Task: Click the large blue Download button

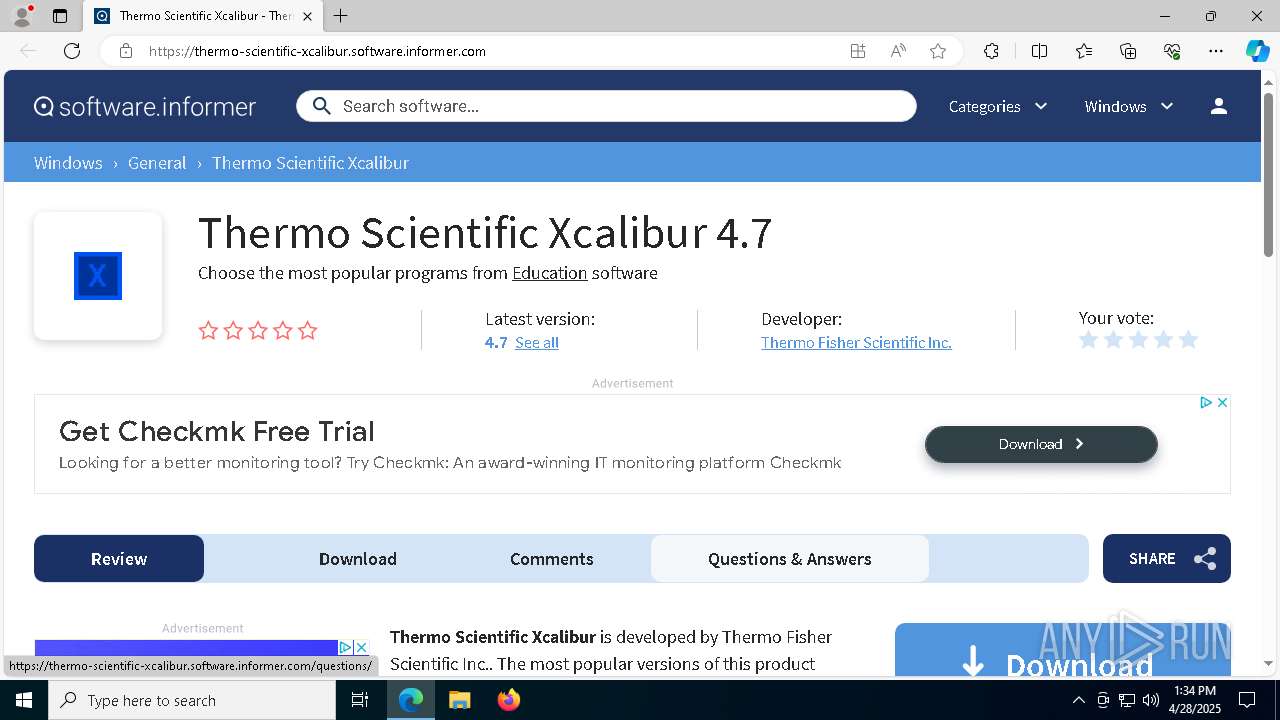Action: click(x=1062, y=650)
